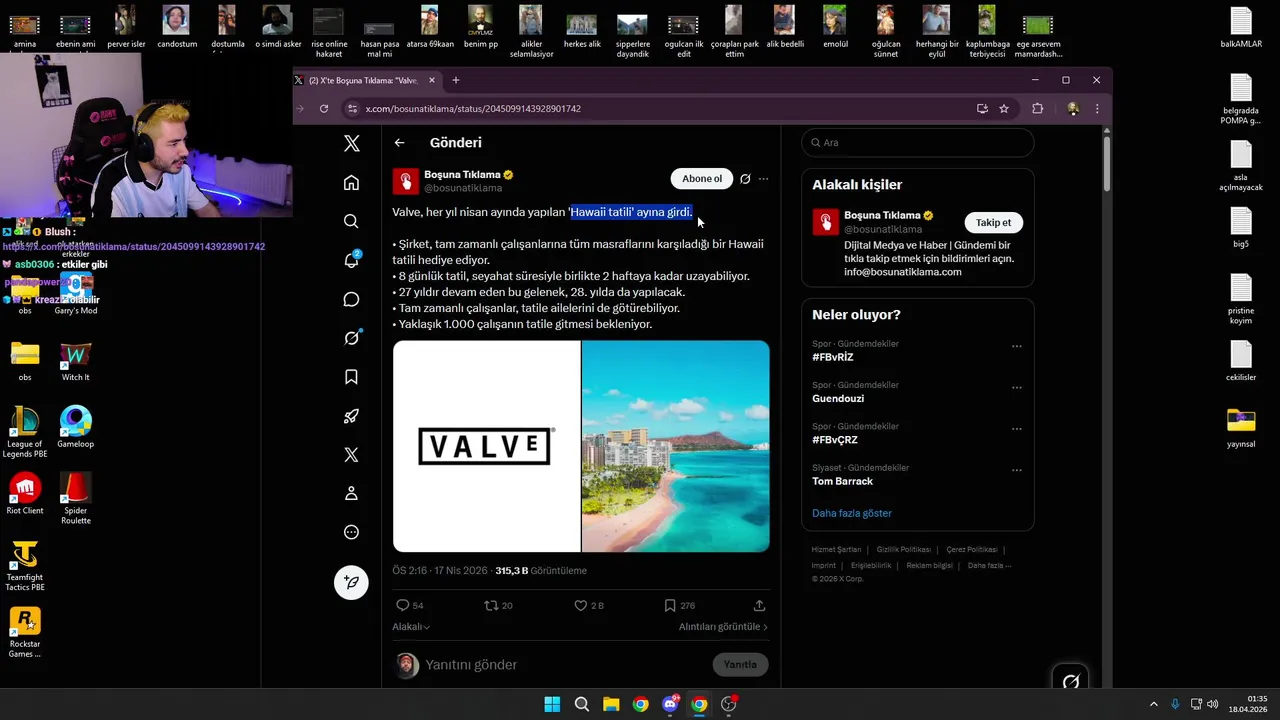This screenshot has width=1280, height=720.
Task: Open the Valve logo image
Action: [x=486, y=446]
